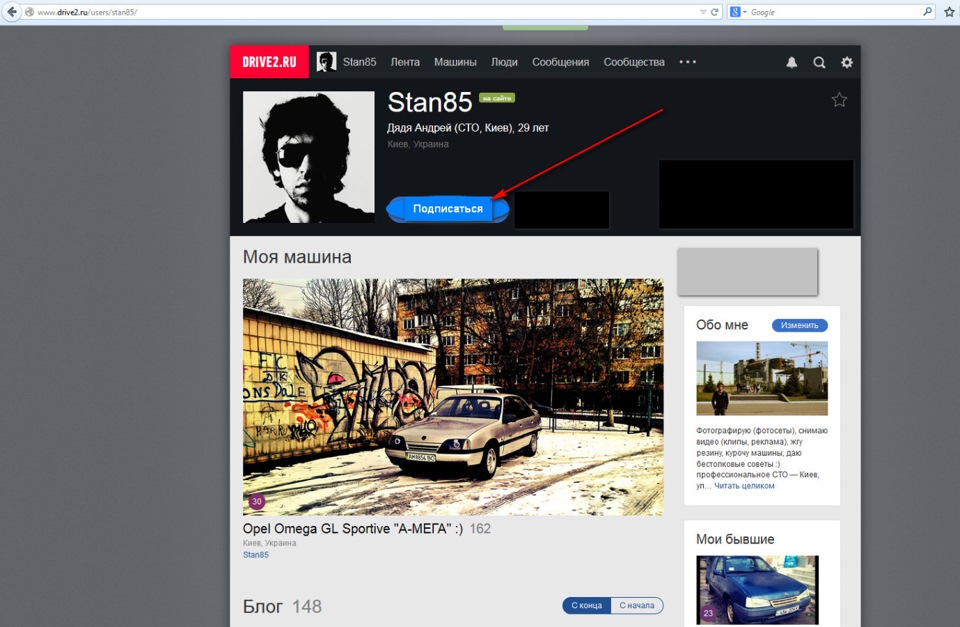The height and width of the screenshot is (627, 960).
Task: Click the magnifier in the Google search box
Action: coord(928,12)
